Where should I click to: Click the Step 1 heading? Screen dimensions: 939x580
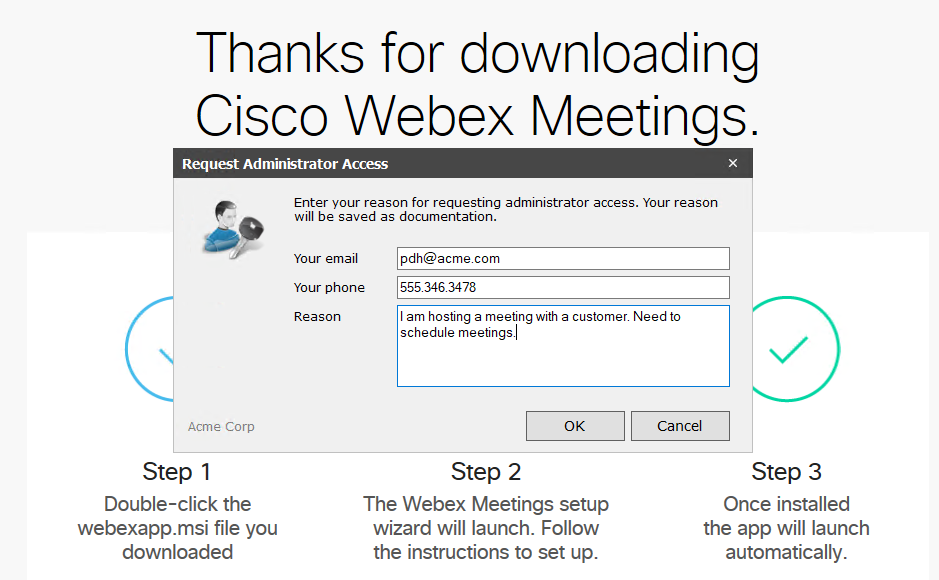[177, 472]
